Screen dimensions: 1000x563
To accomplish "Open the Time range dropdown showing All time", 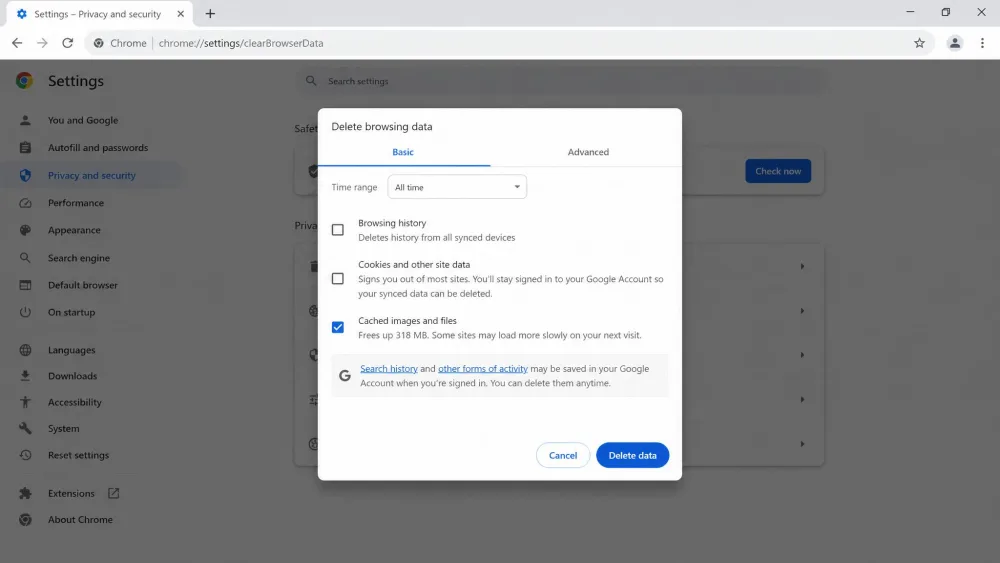I will pos(457,187).
